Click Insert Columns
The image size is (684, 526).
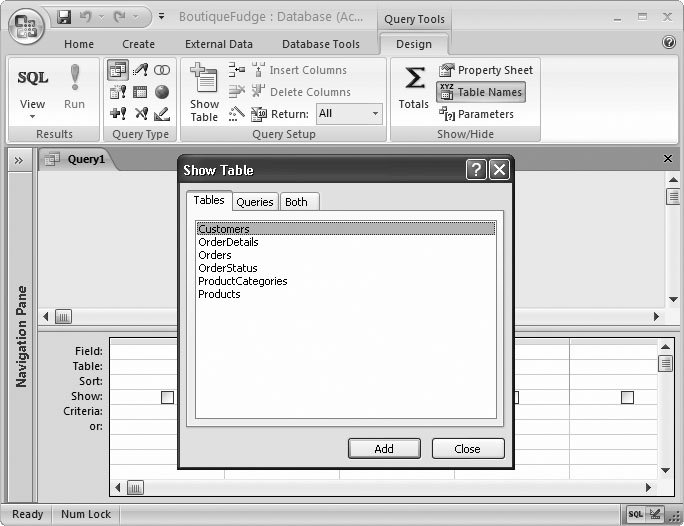pos(299,70)
